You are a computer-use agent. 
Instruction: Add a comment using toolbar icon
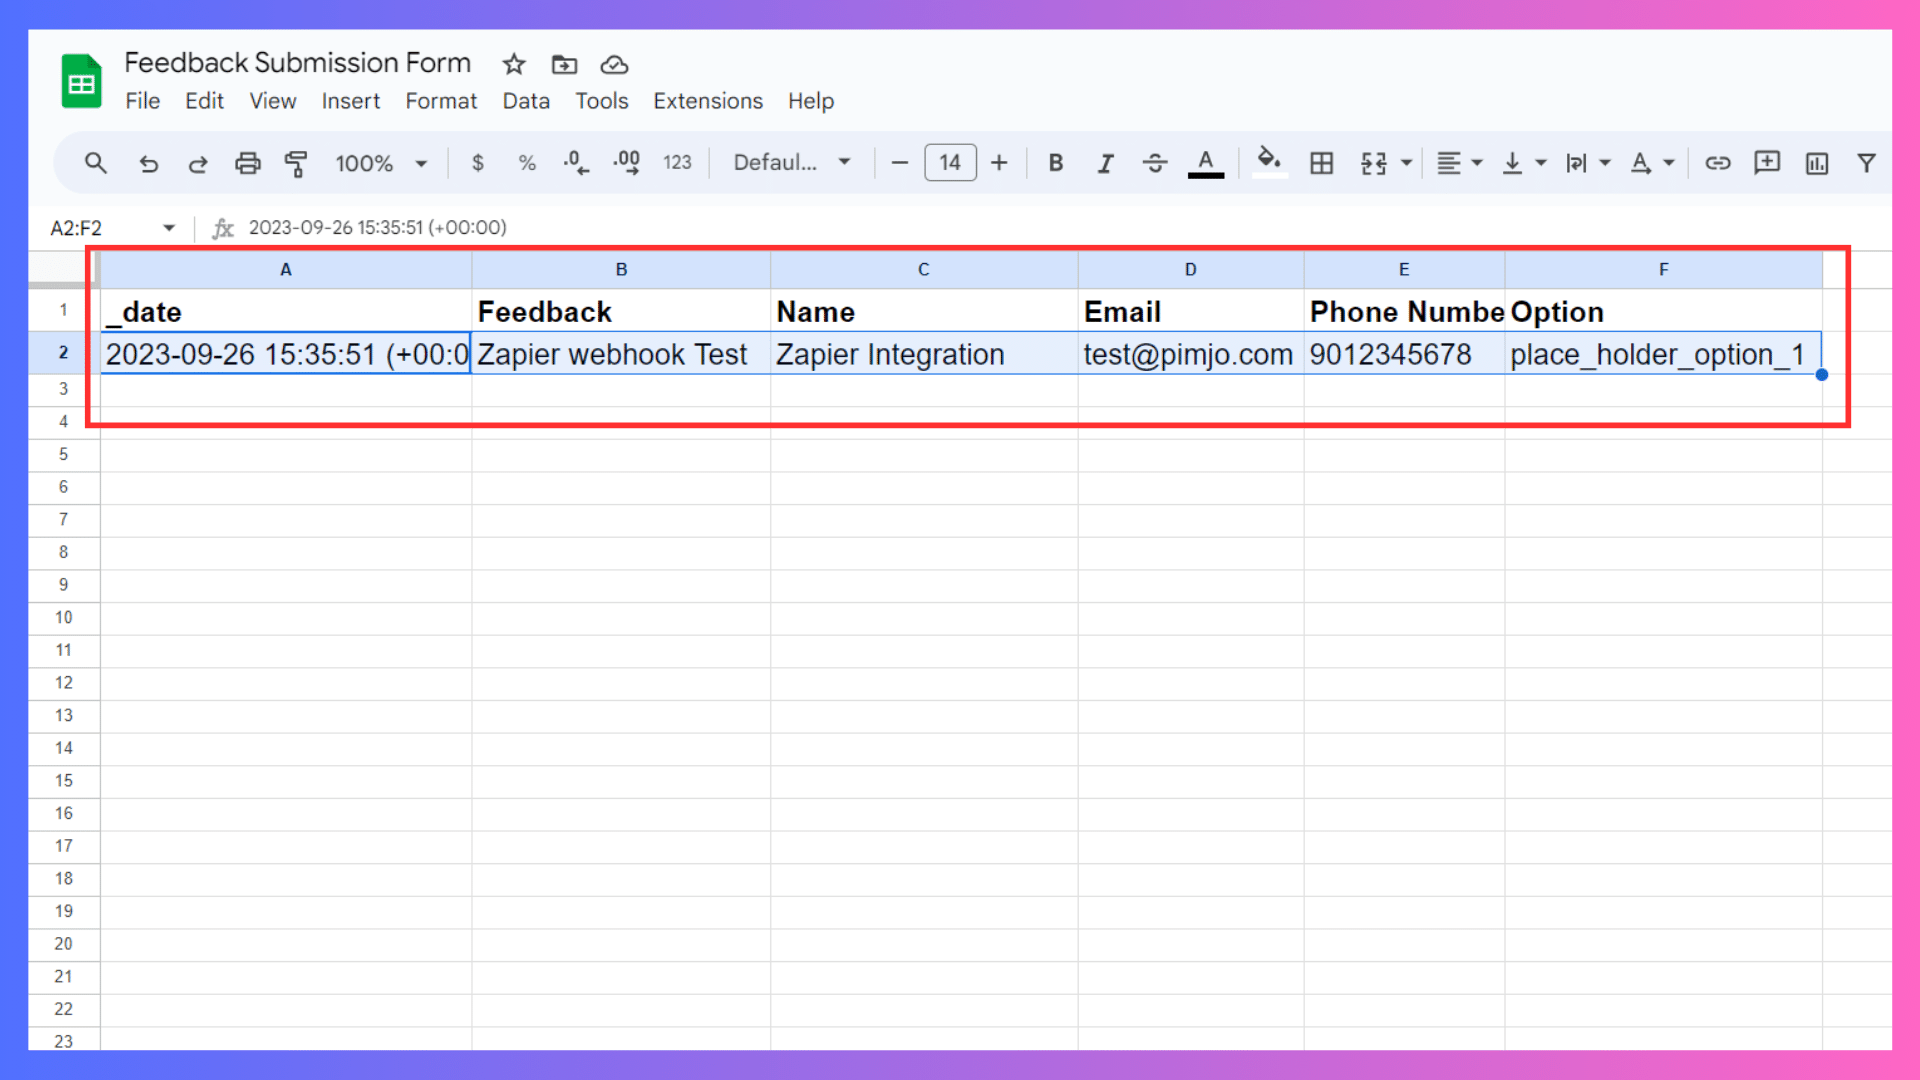pos(1767,162)
